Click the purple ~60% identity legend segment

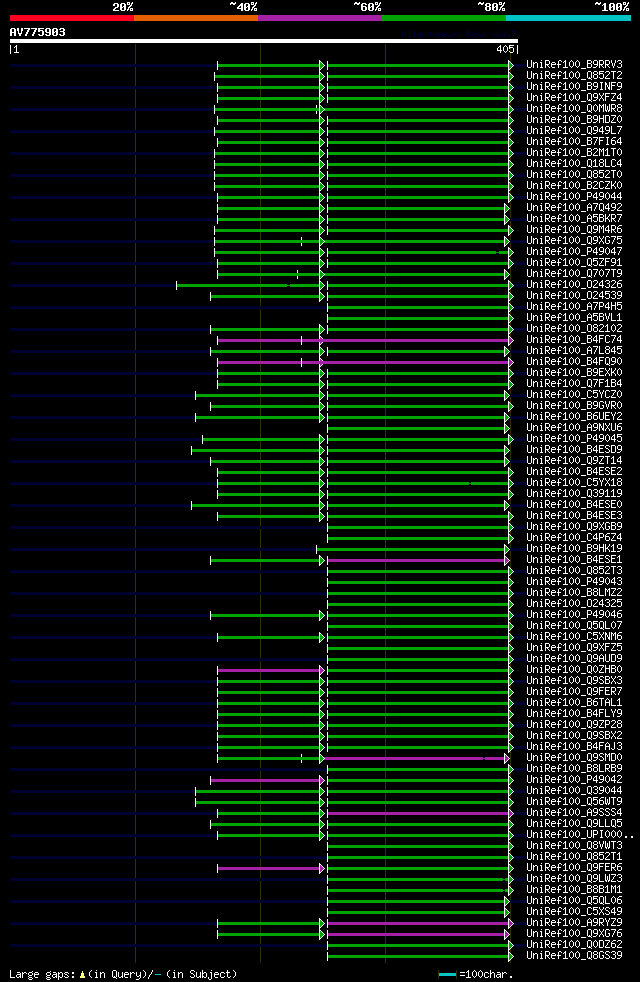(x=320, y=18)
